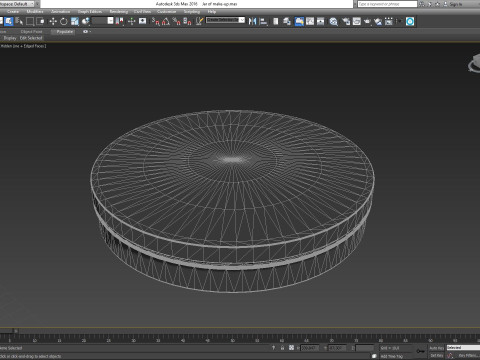This screenshot has height=360, width=480.
Task: Click the Render Production teapot icon
Action: (x=367, y=21)
